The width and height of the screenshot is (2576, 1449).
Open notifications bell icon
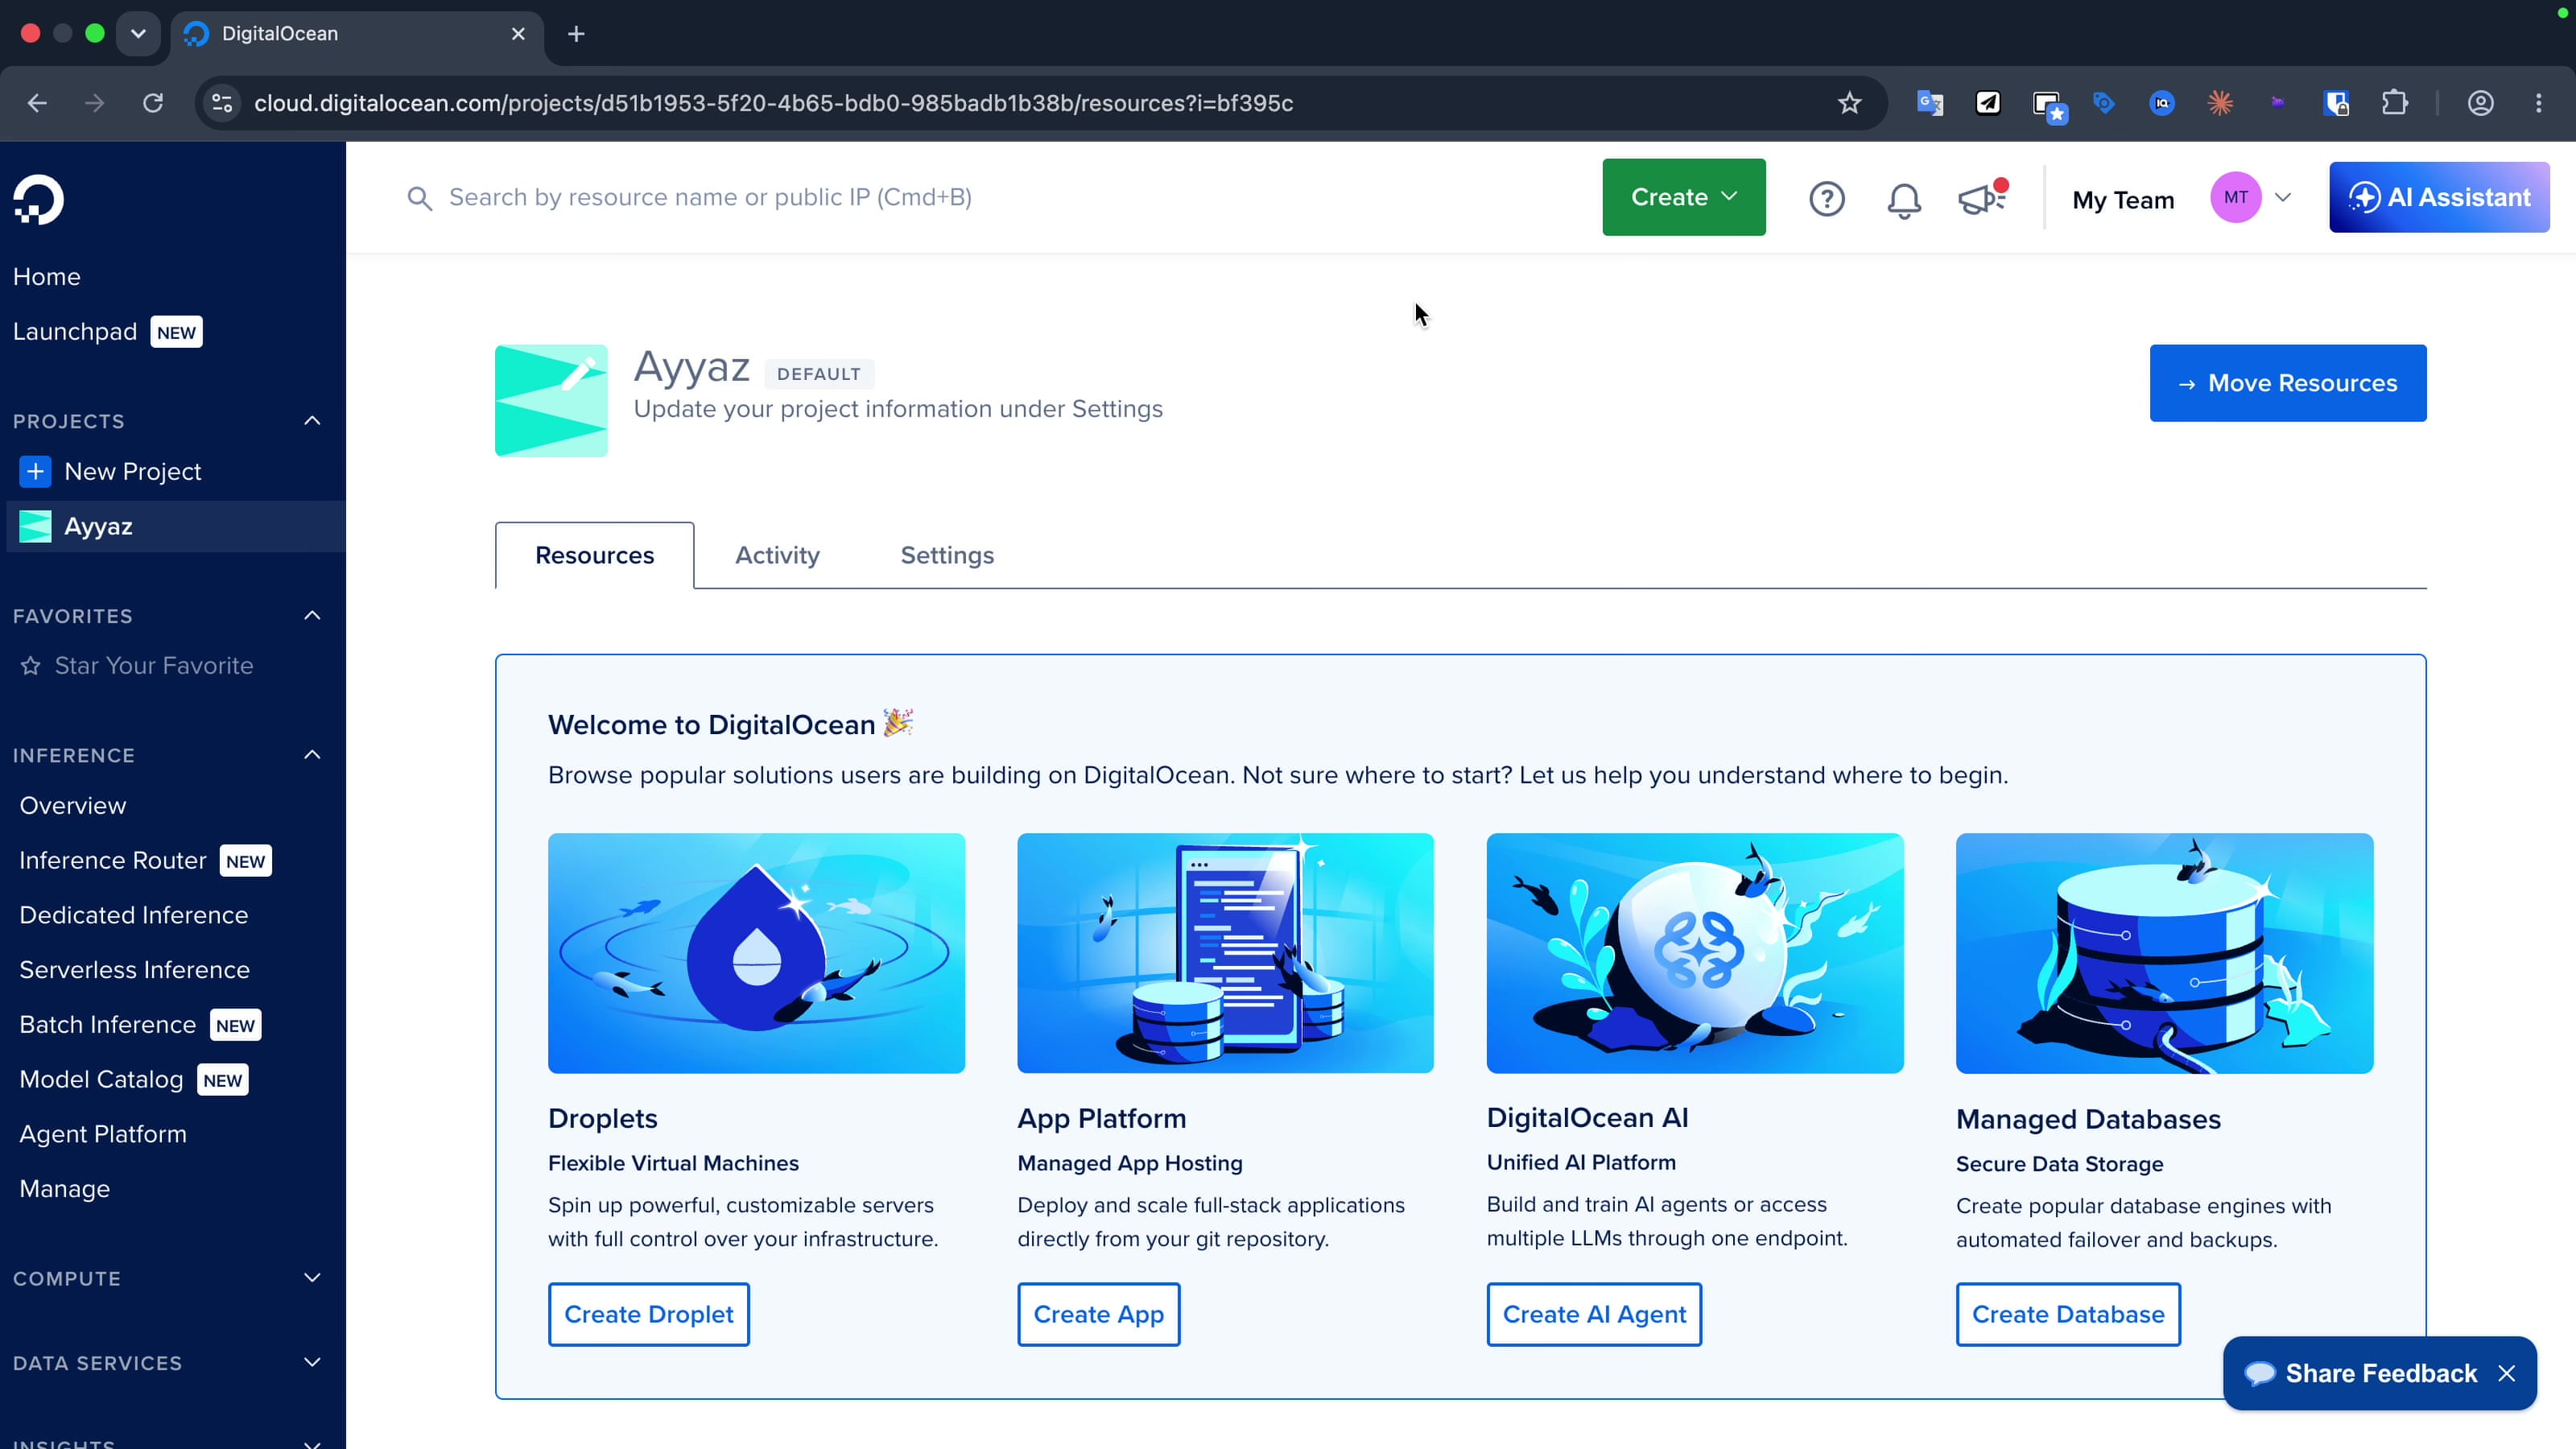pyautogui.click(x=1904, y=199)
